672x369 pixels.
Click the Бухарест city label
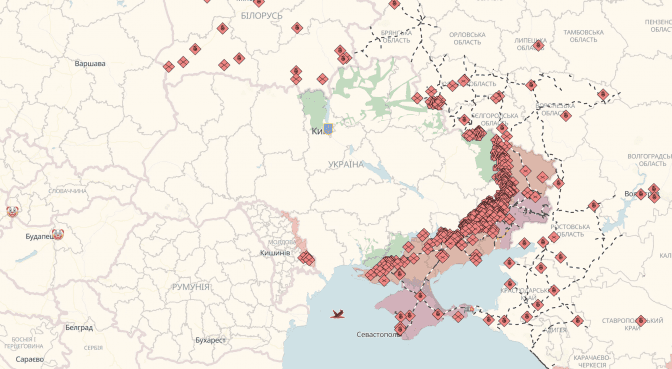coord(210,340)
